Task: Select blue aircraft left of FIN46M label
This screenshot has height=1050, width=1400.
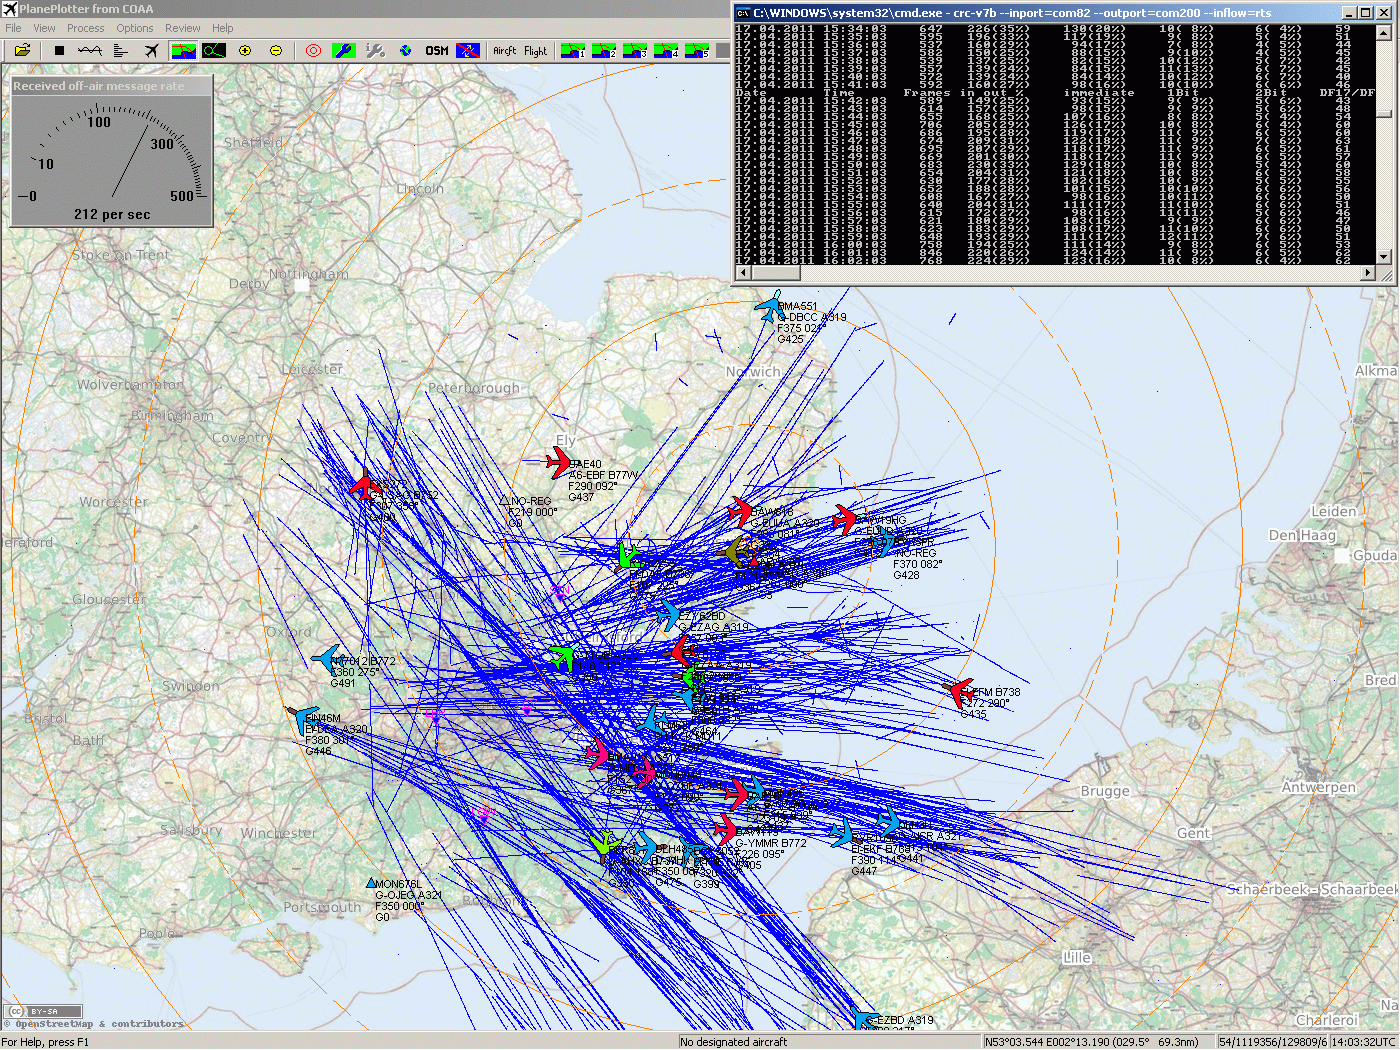Action: pos(301,718)
